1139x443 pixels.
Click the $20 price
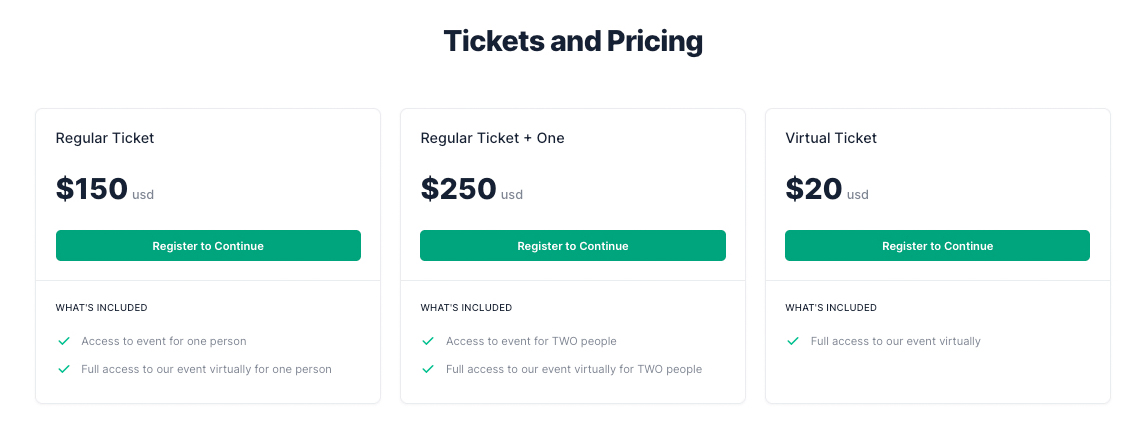814,189
